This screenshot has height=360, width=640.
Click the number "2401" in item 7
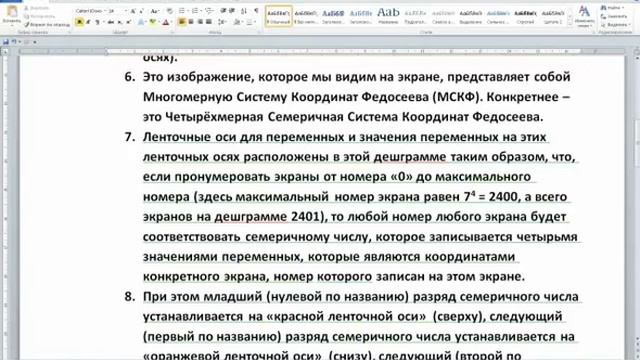pos(306,217)
